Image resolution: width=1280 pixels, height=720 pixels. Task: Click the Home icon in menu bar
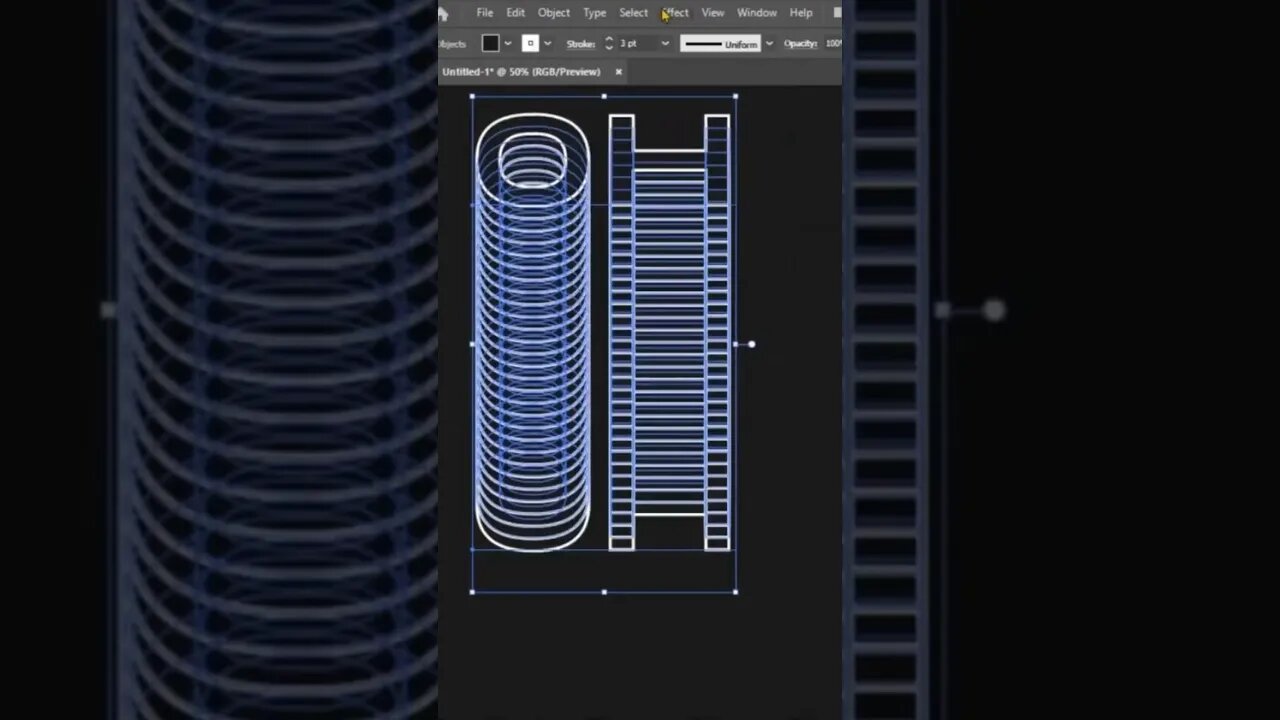tap(443, 13)
